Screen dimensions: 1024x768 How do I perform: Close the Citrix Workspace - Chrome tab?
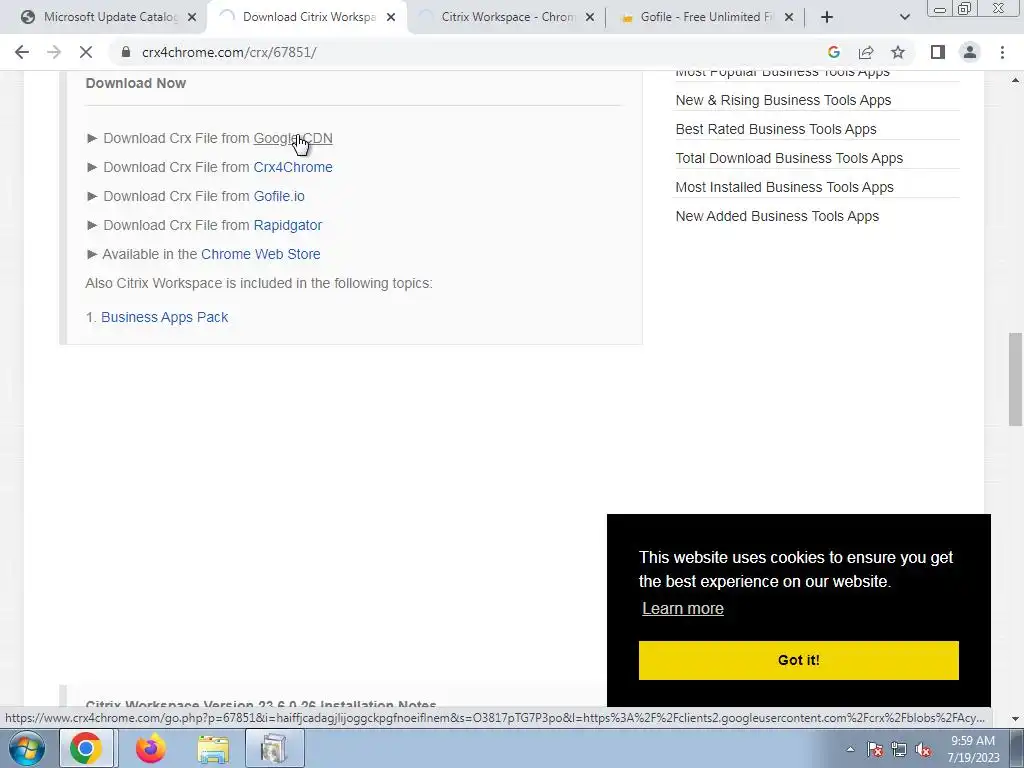coord(590,18)
